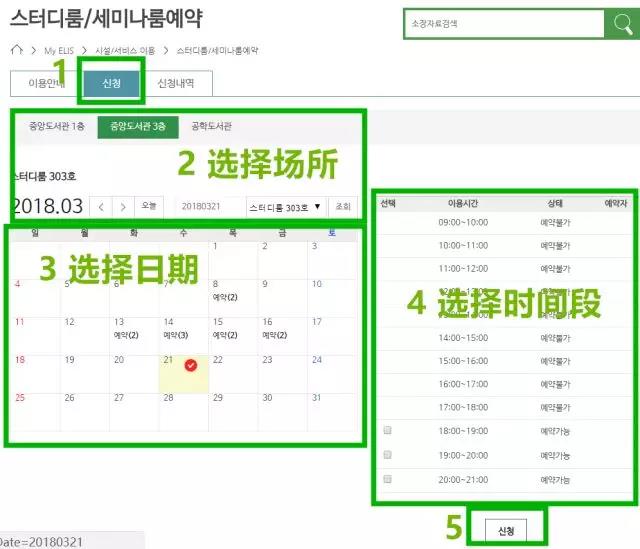Select the 중앙도서관 1층 location tab

(x=57, y=126)
